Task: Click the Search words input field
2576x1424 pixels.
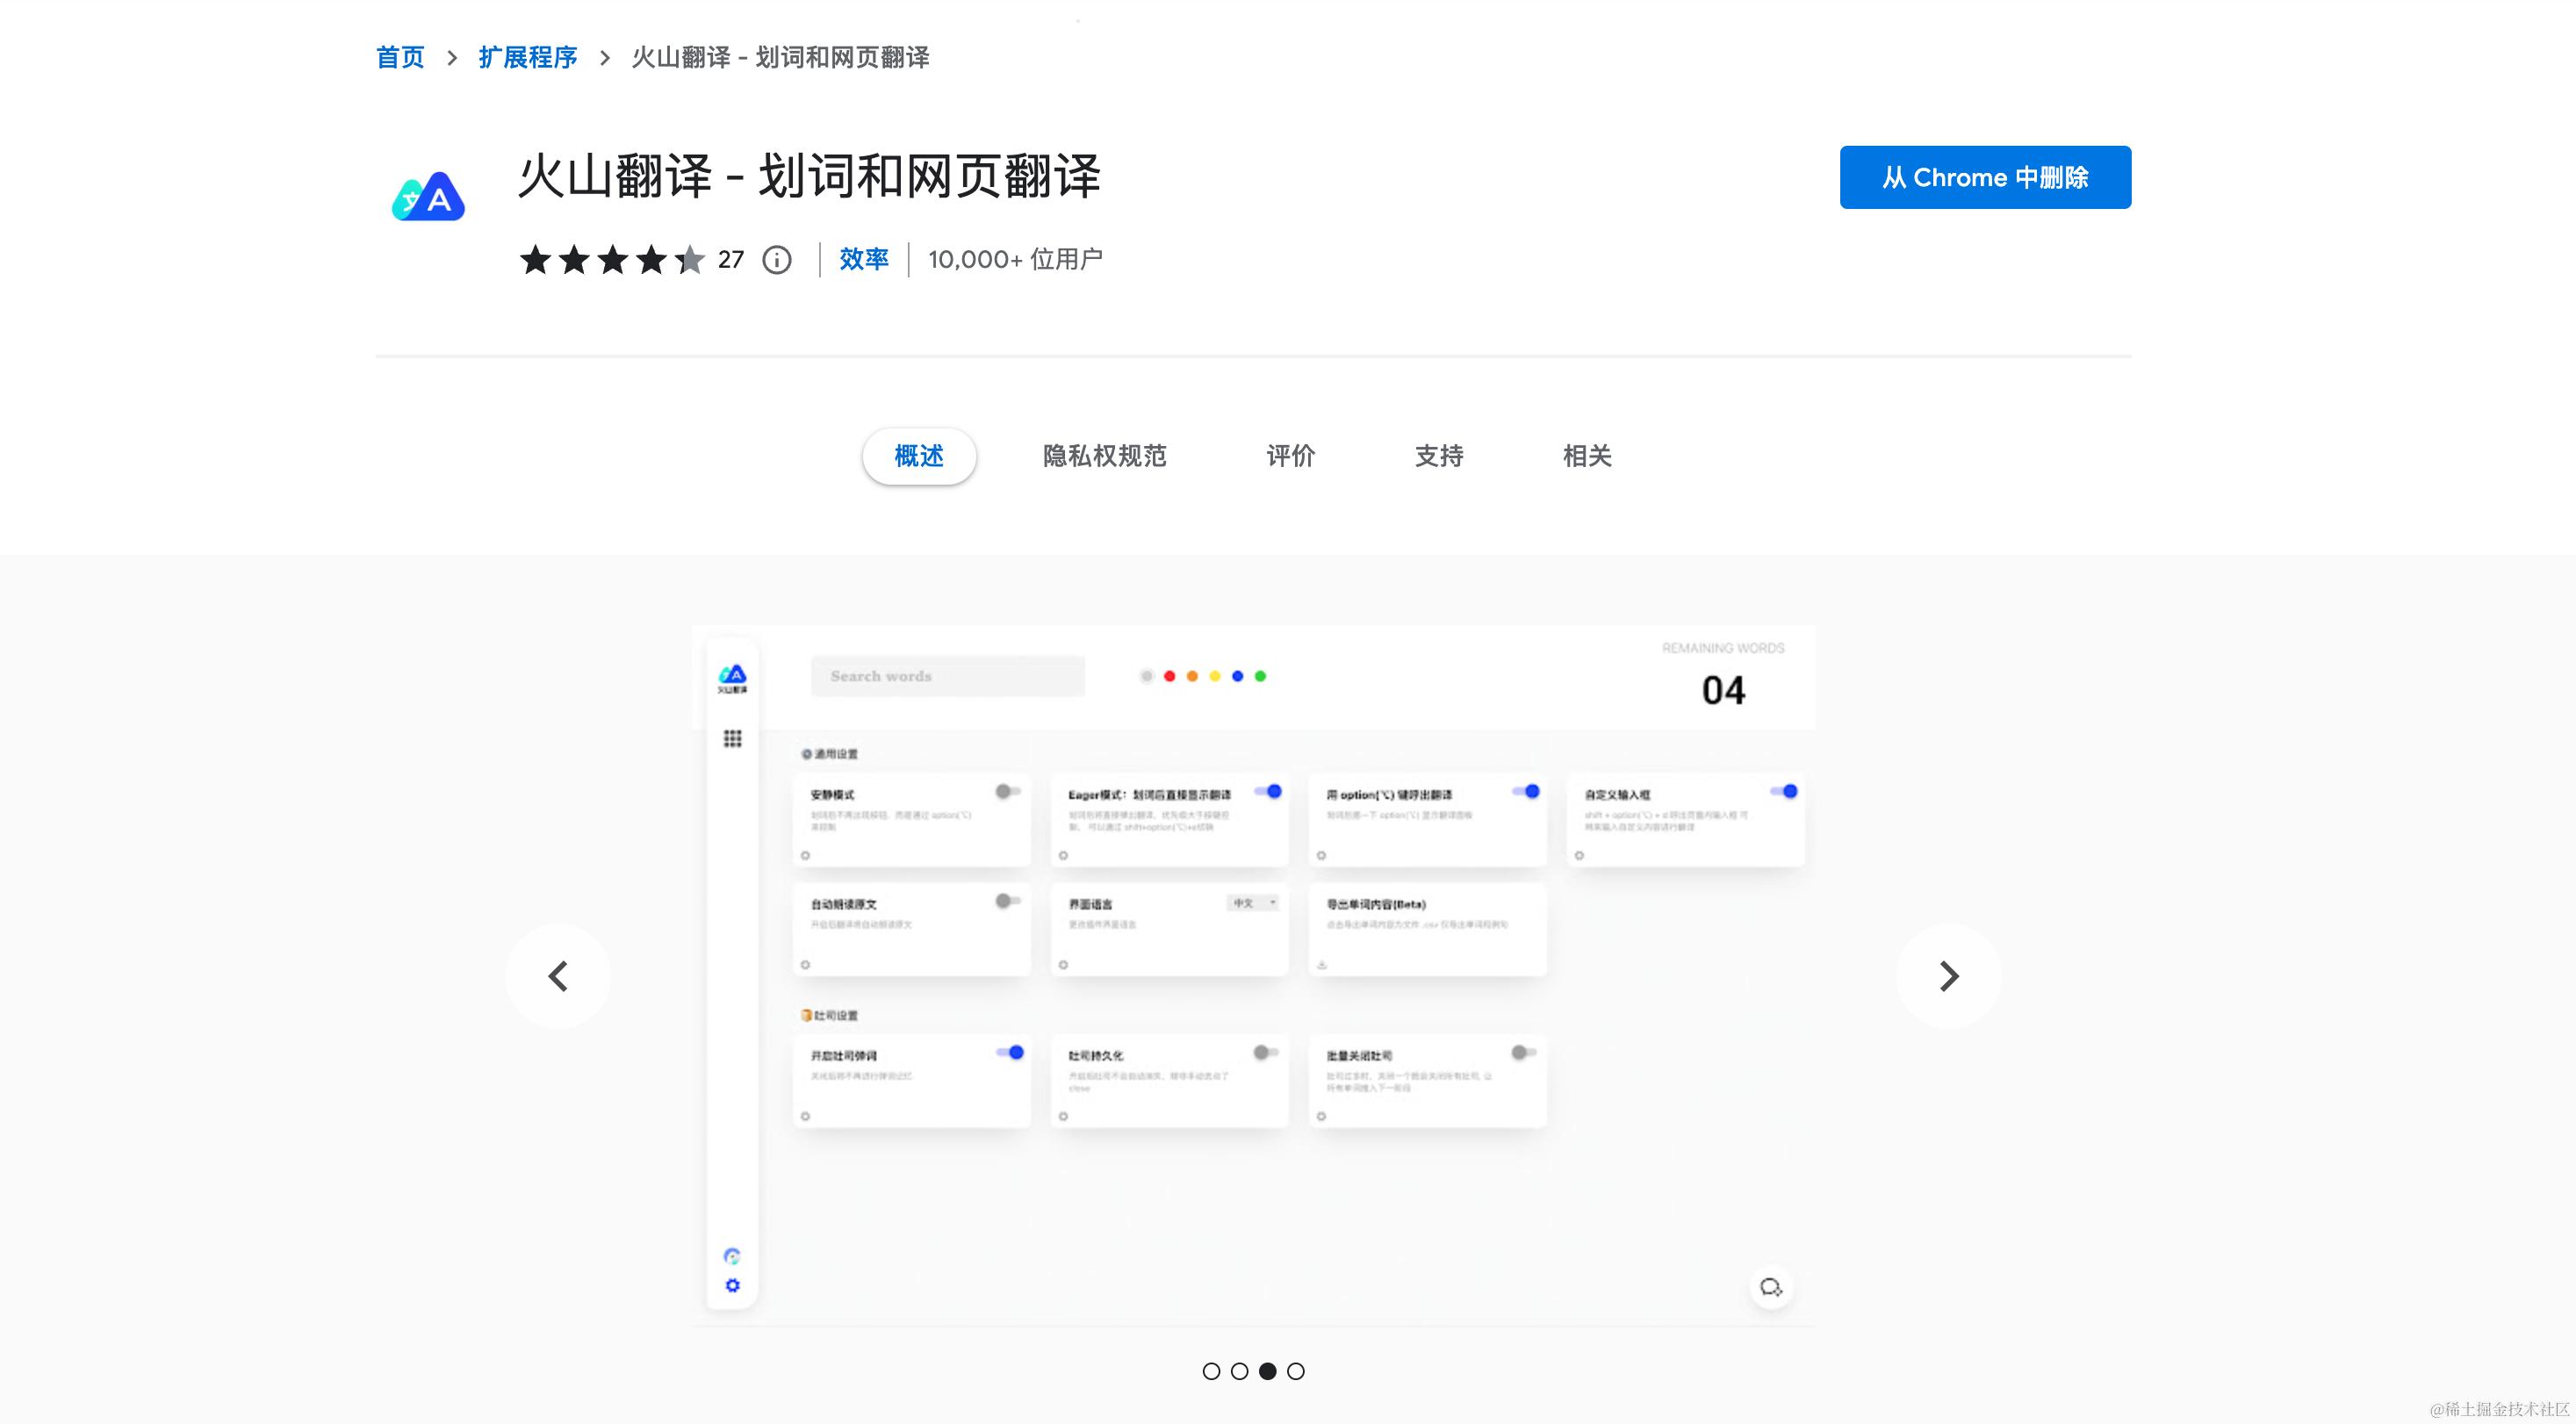Action: click(x=946, y=676)
